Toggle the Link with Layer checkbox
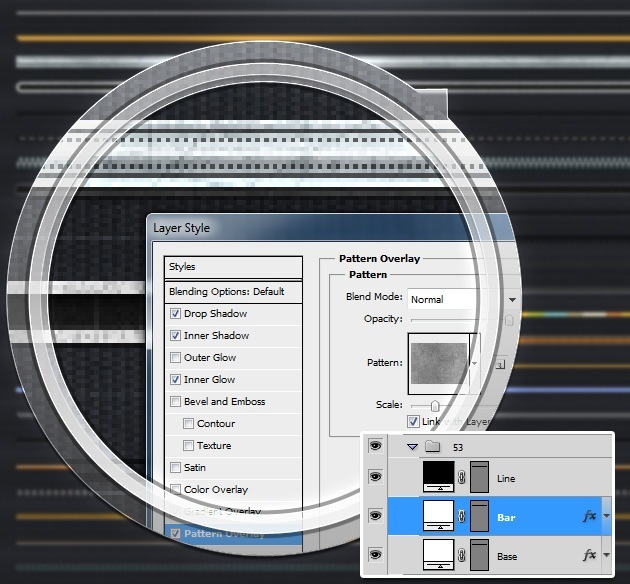Viewport: 630px width, 584px height. point(413,421)
